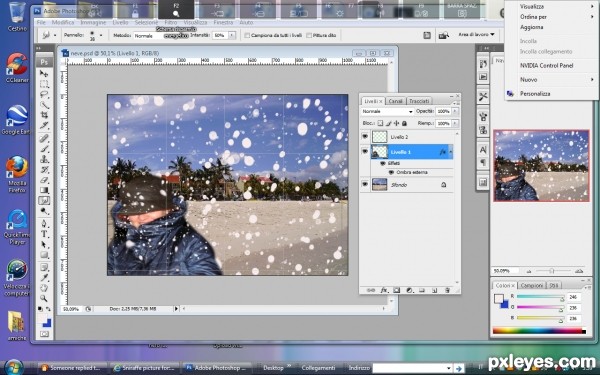Collapse Livello 1 effects arrow
This screenshot has width=600, height=375.
tap(451, 152)
